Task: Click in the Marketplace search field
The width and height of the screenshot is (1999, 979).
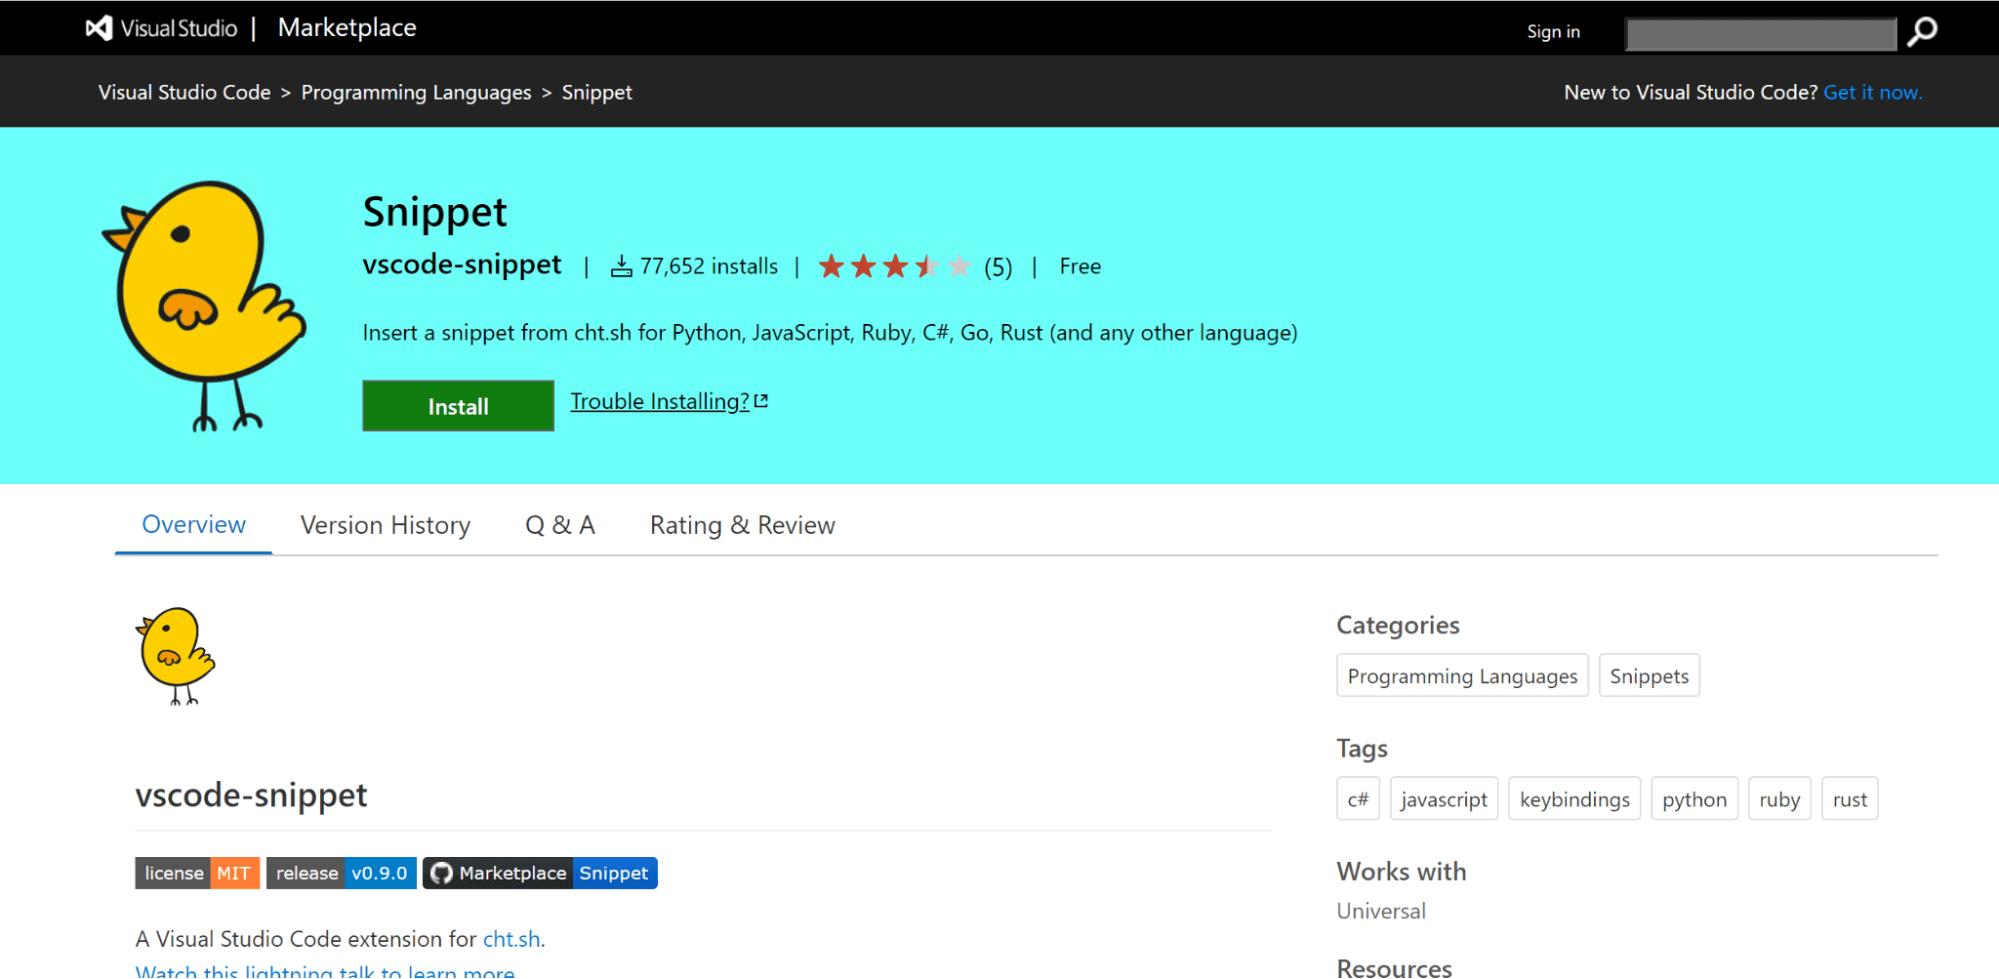Action: pyautogui.click(x=1760, y=34)
